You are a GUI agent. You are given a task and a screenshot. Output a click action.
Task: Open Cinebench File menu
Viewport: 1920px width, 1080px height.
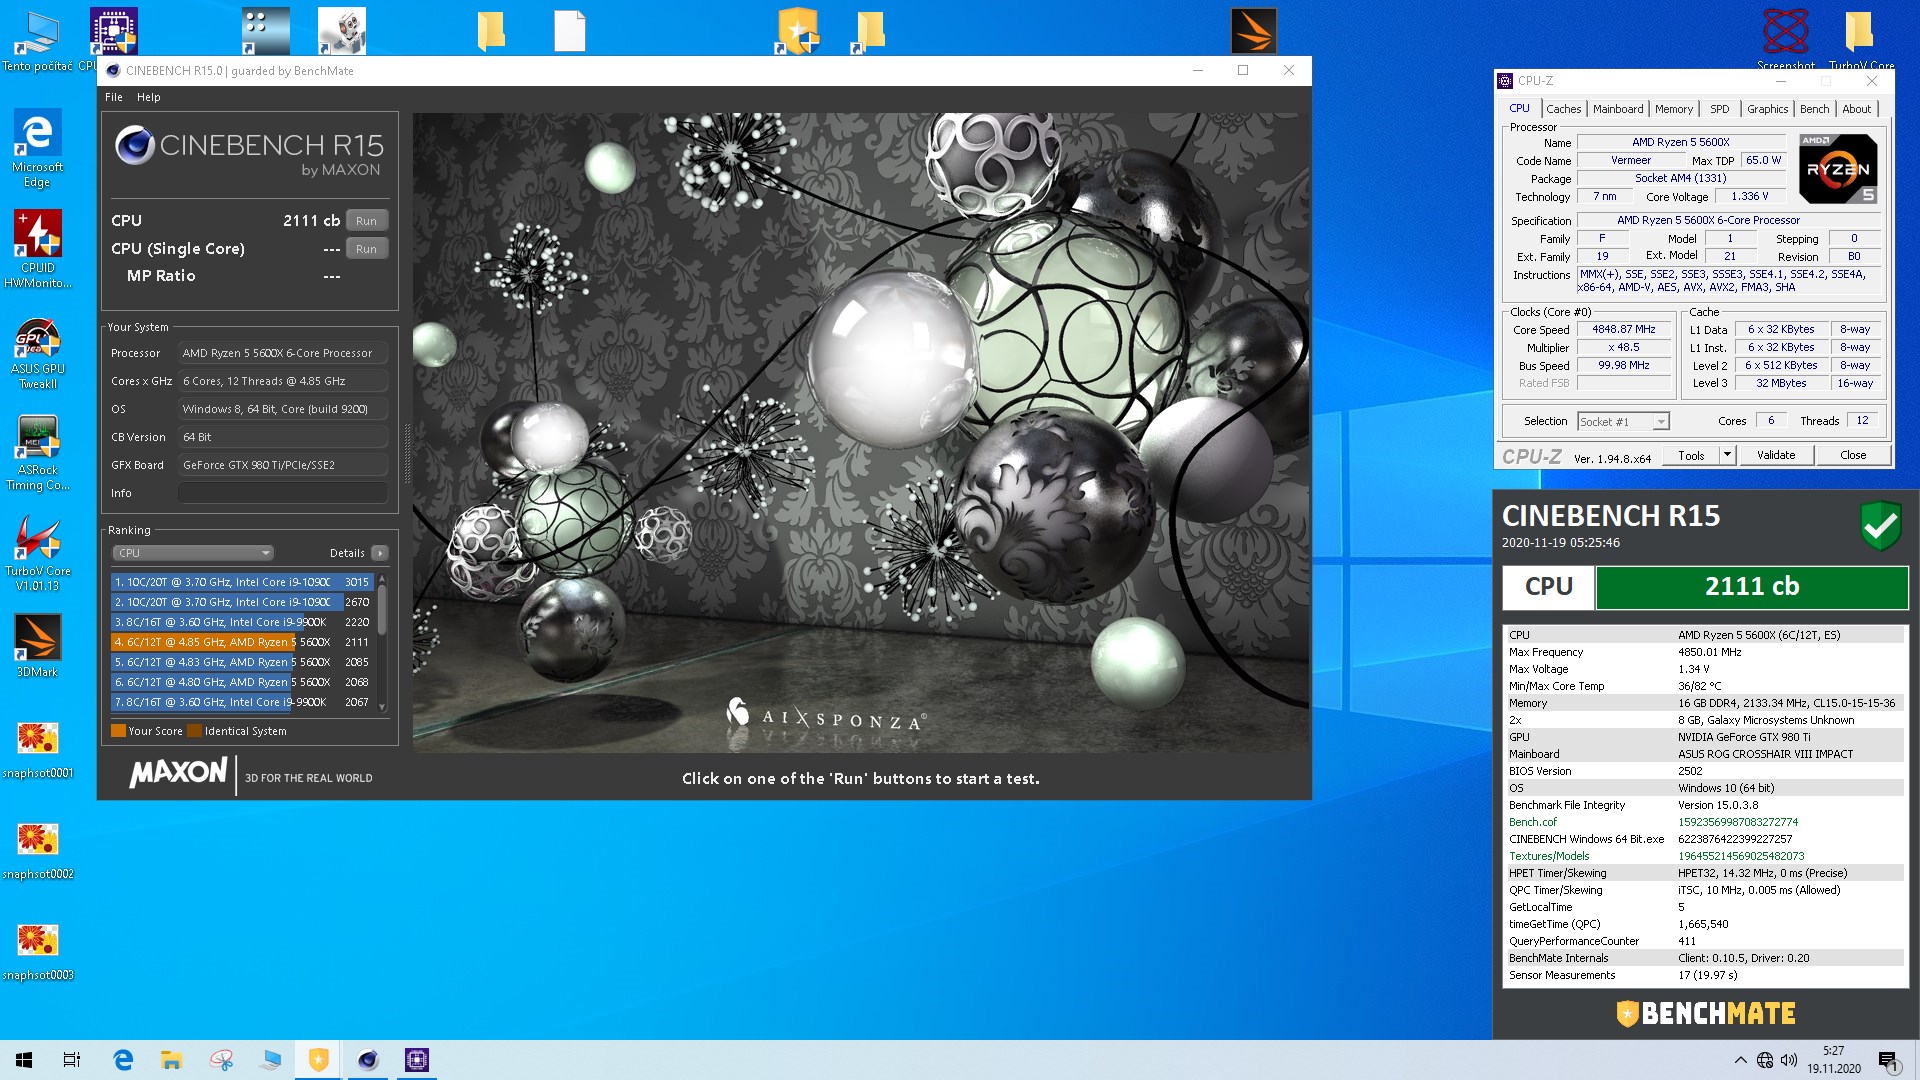(114, 97)
